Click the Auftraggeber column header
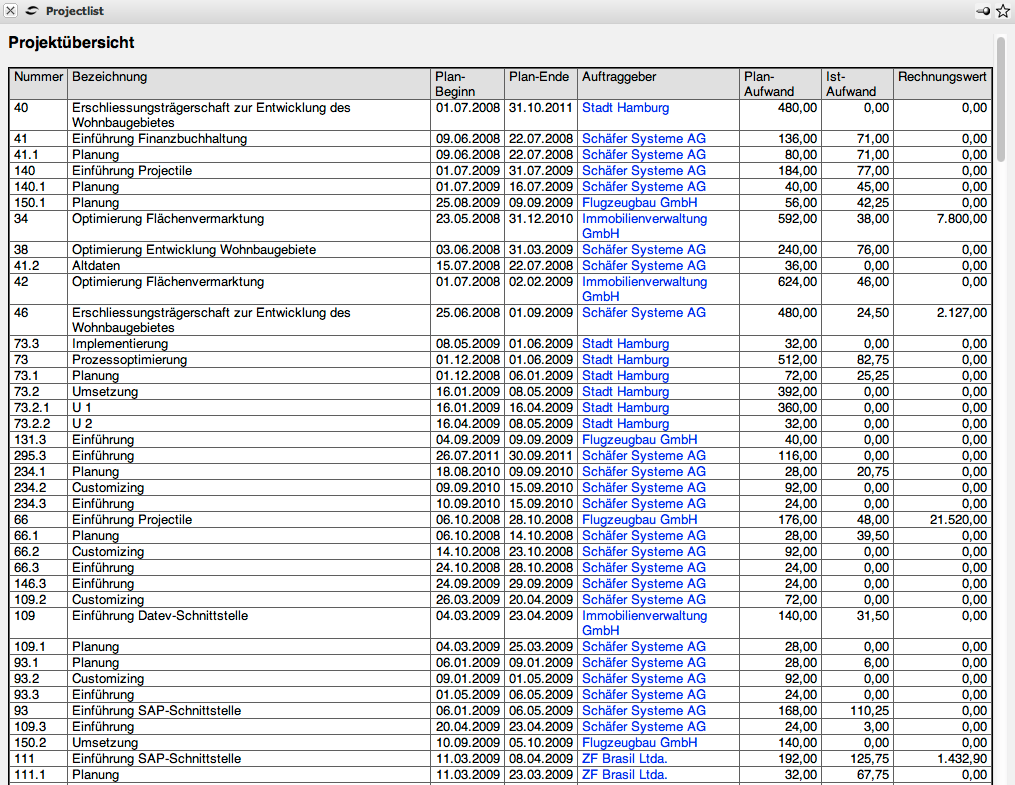 (619, 77)
